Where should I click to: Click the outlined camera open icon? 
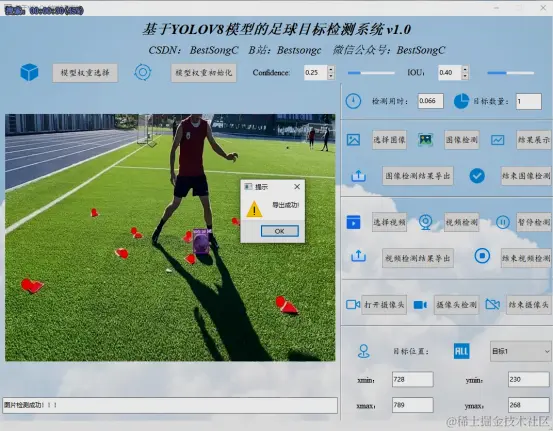click(x=353, y=304)
